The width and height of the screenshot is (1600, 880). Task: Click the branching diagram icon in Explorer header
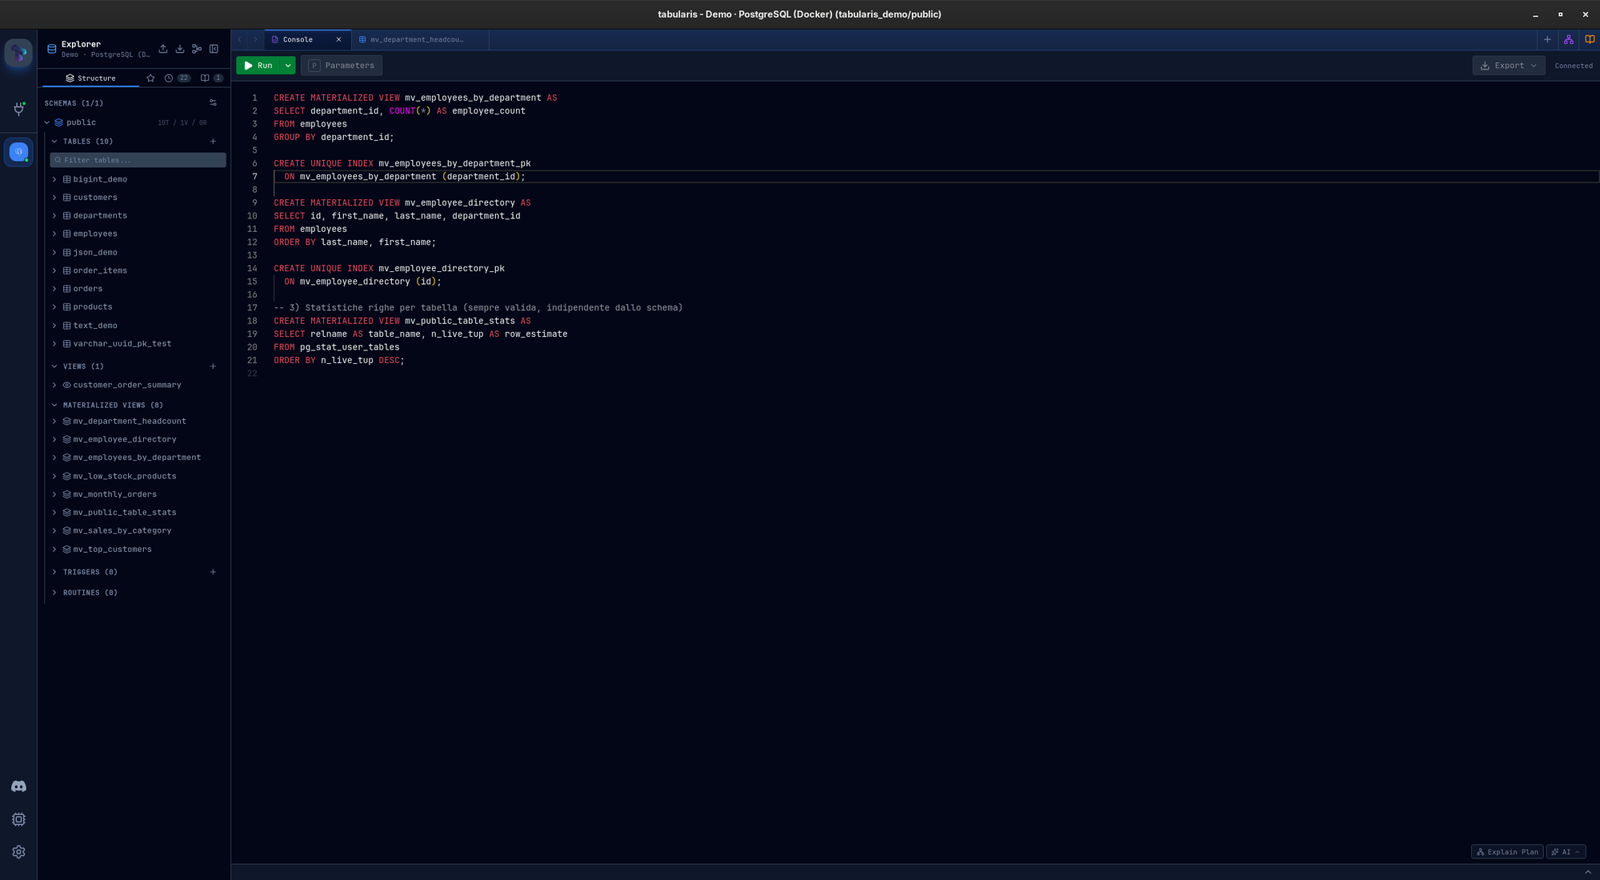pyautogui.click(x=197, y=48)
